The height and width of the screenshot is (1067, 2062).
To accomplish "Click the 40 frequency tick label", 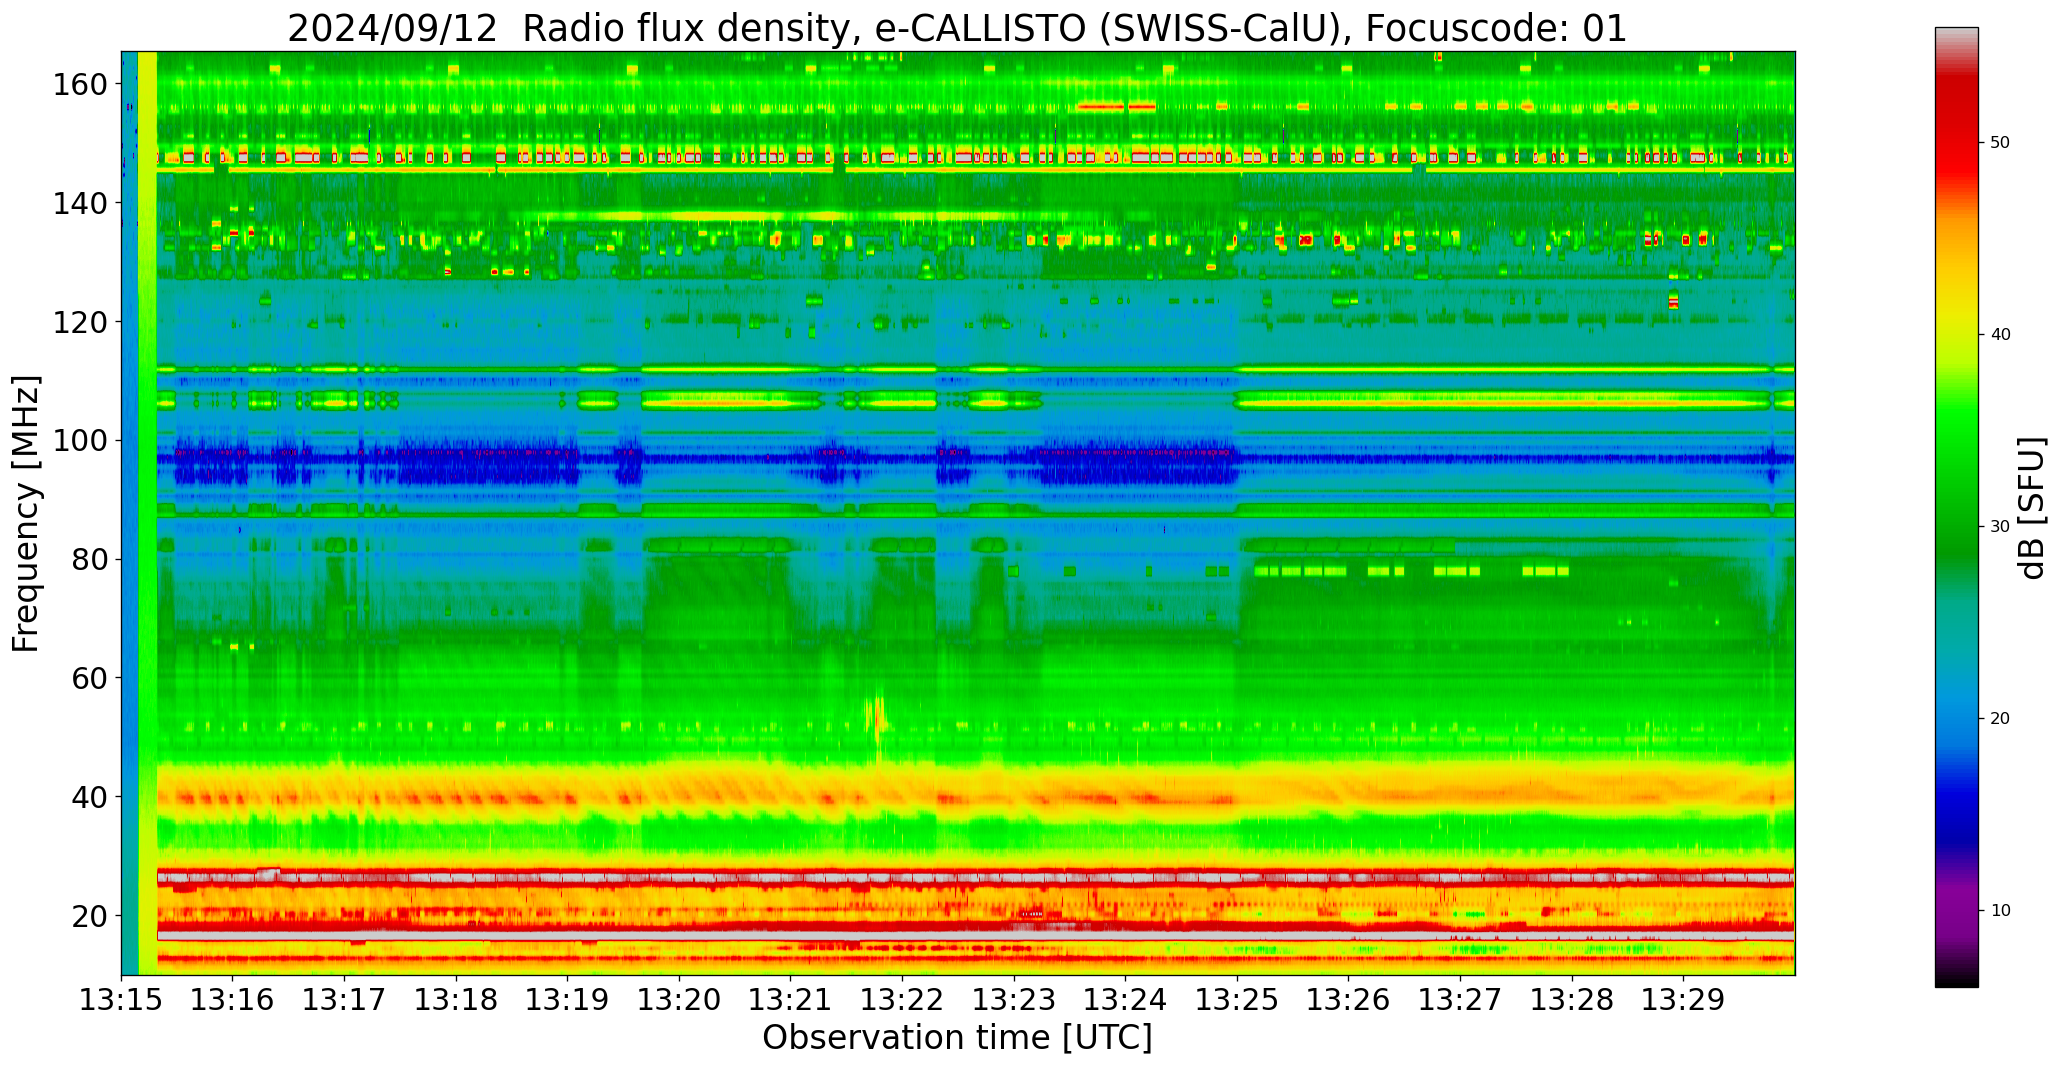I will pyautogui.click(x=90, y=797).
